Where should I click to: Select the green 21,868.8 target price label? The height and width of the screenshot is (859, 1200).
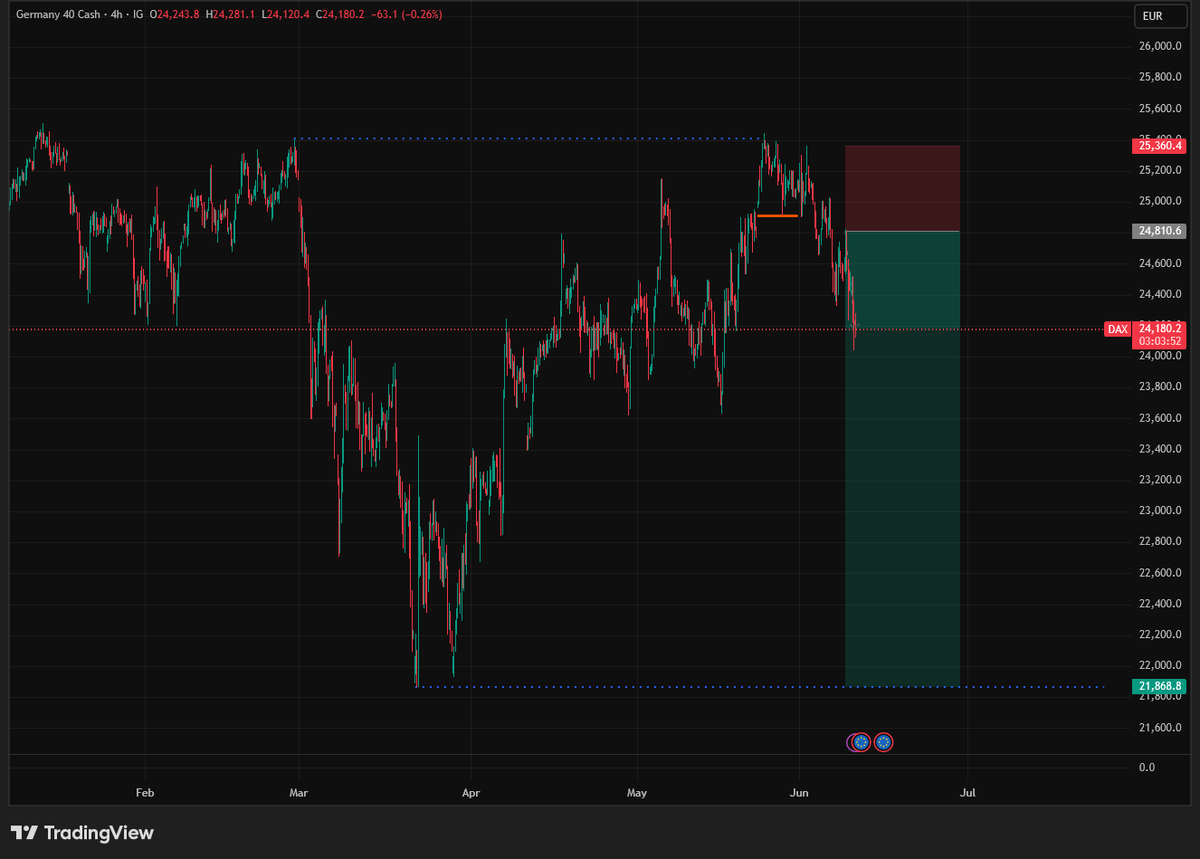pyautogui.click(x=1159, y=686)
